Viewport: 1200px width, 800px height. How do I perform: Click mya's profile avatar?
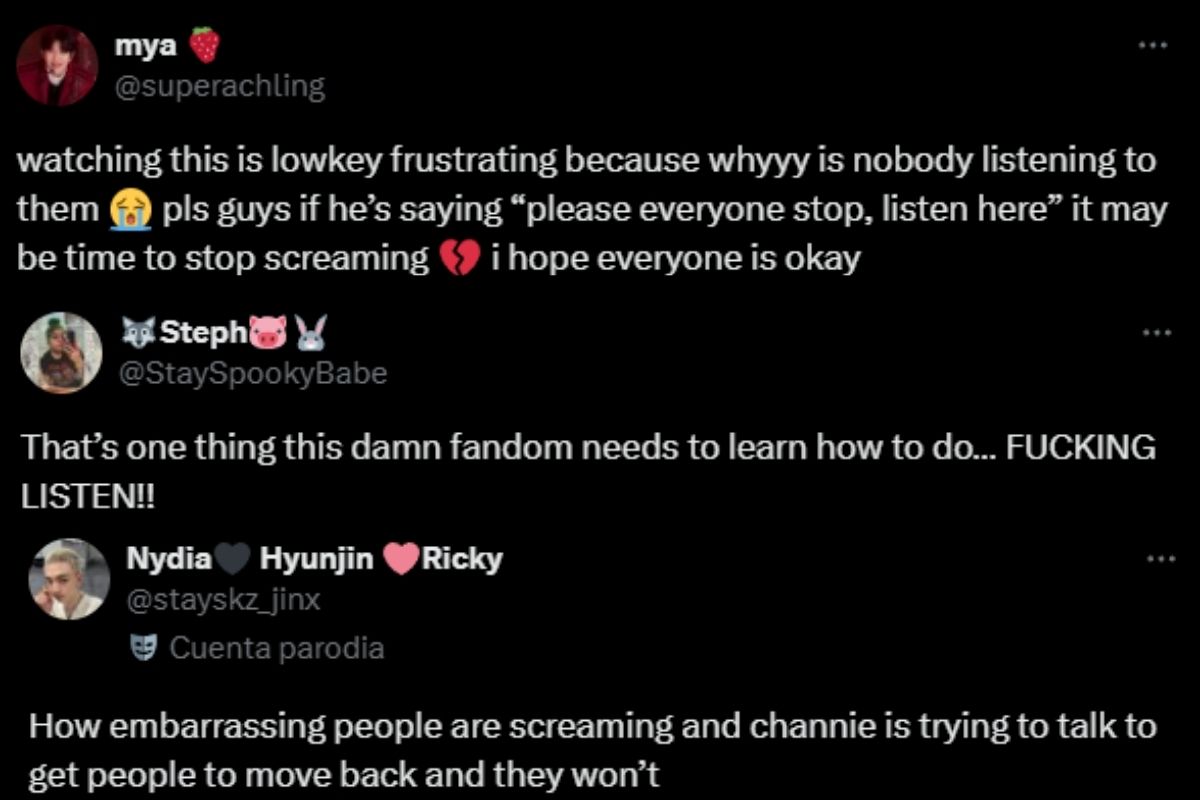(57, 65)
